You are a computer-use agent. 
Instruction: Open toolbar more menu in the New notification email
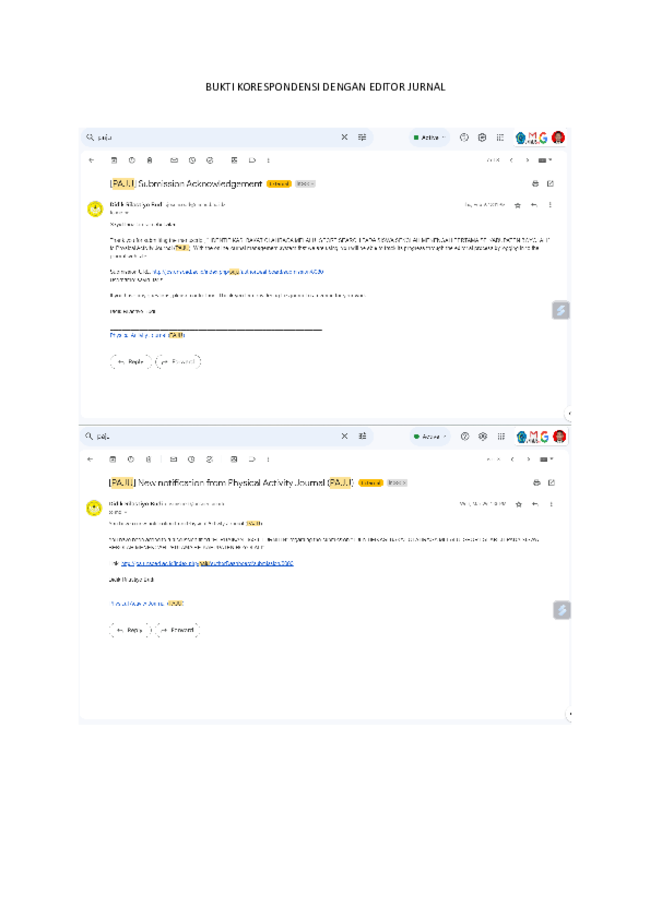coord(268,460)
